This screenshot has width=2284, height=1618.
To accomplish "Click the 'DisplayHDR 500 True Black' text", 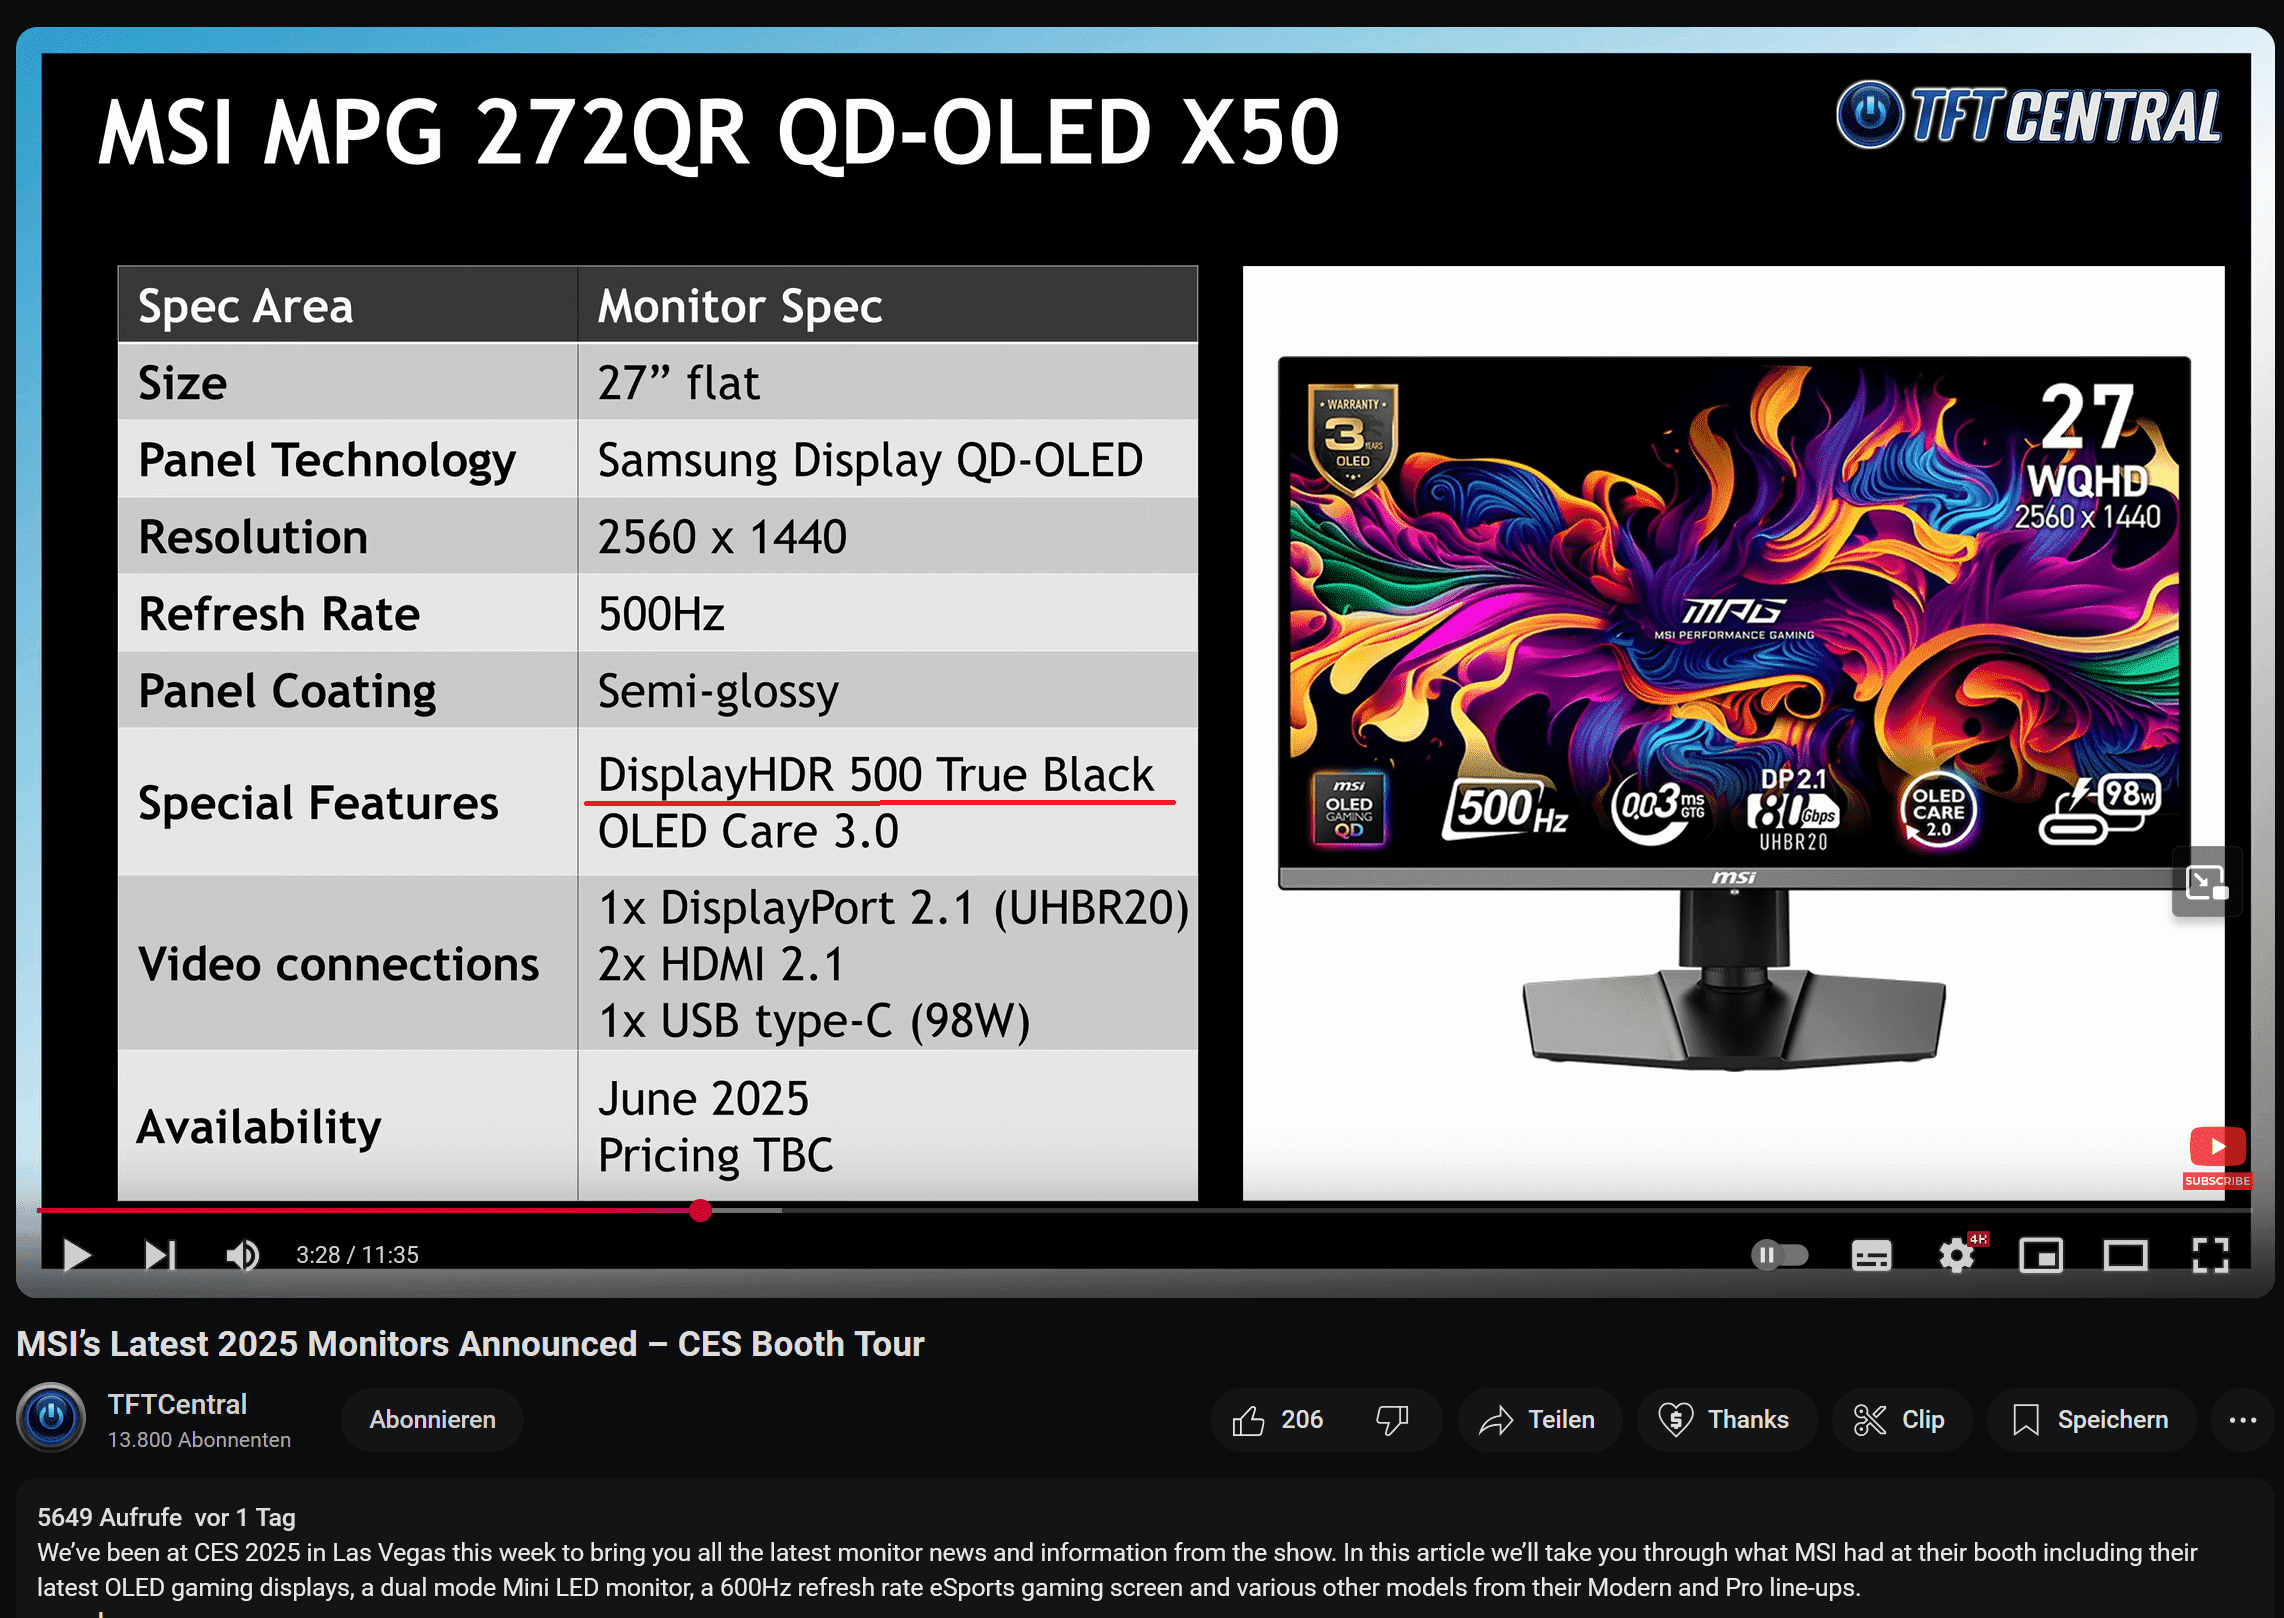I will pyautogui.click(x=876, y=775).
